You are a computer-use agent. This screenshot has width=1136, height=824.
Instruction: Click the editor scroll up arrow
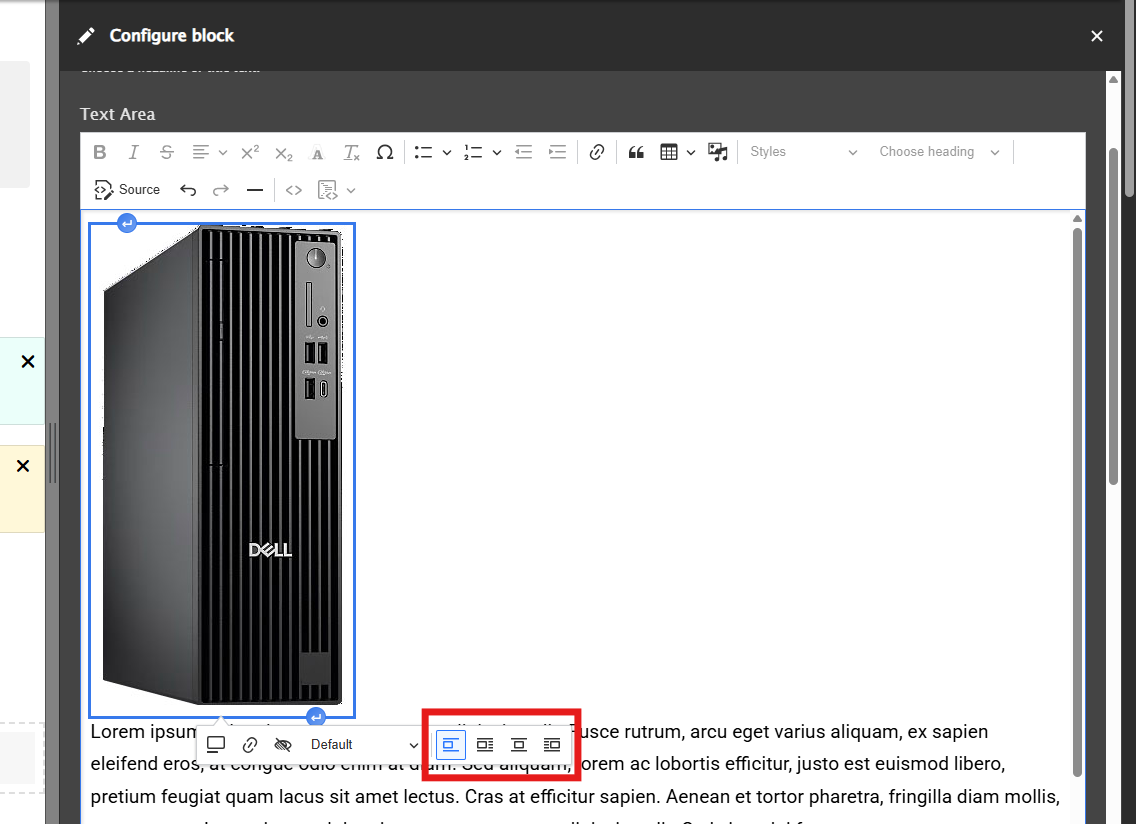pyautogui.click(x=1077, y=219)
